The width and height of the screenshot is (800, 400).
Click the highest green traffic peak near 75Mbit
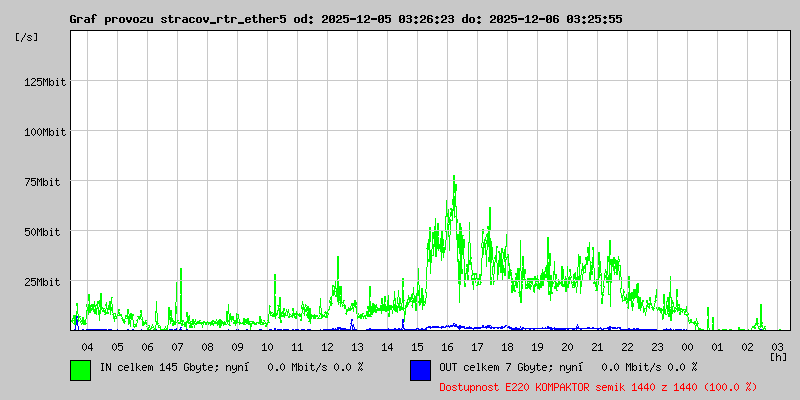tap(454, 179)
